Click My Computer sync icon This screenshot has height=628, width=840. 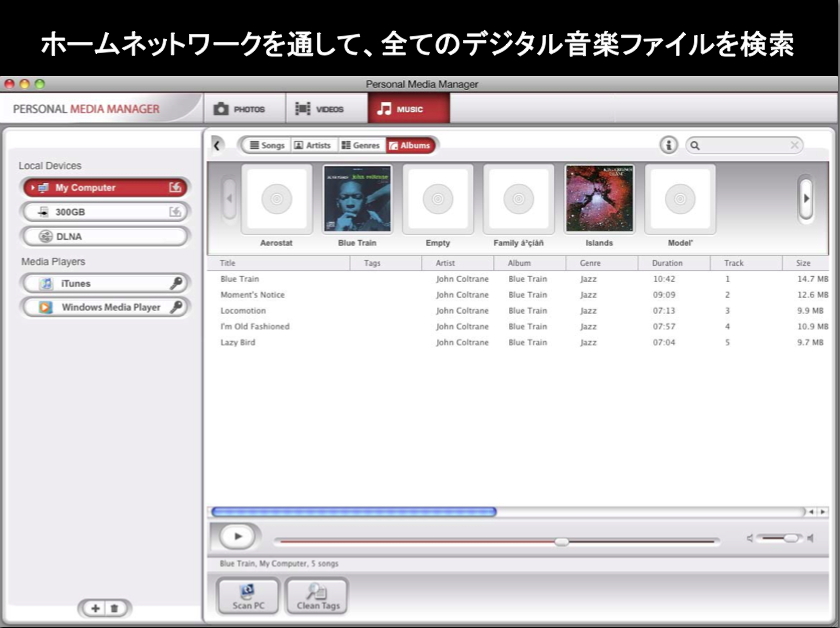tap(175, 187)
